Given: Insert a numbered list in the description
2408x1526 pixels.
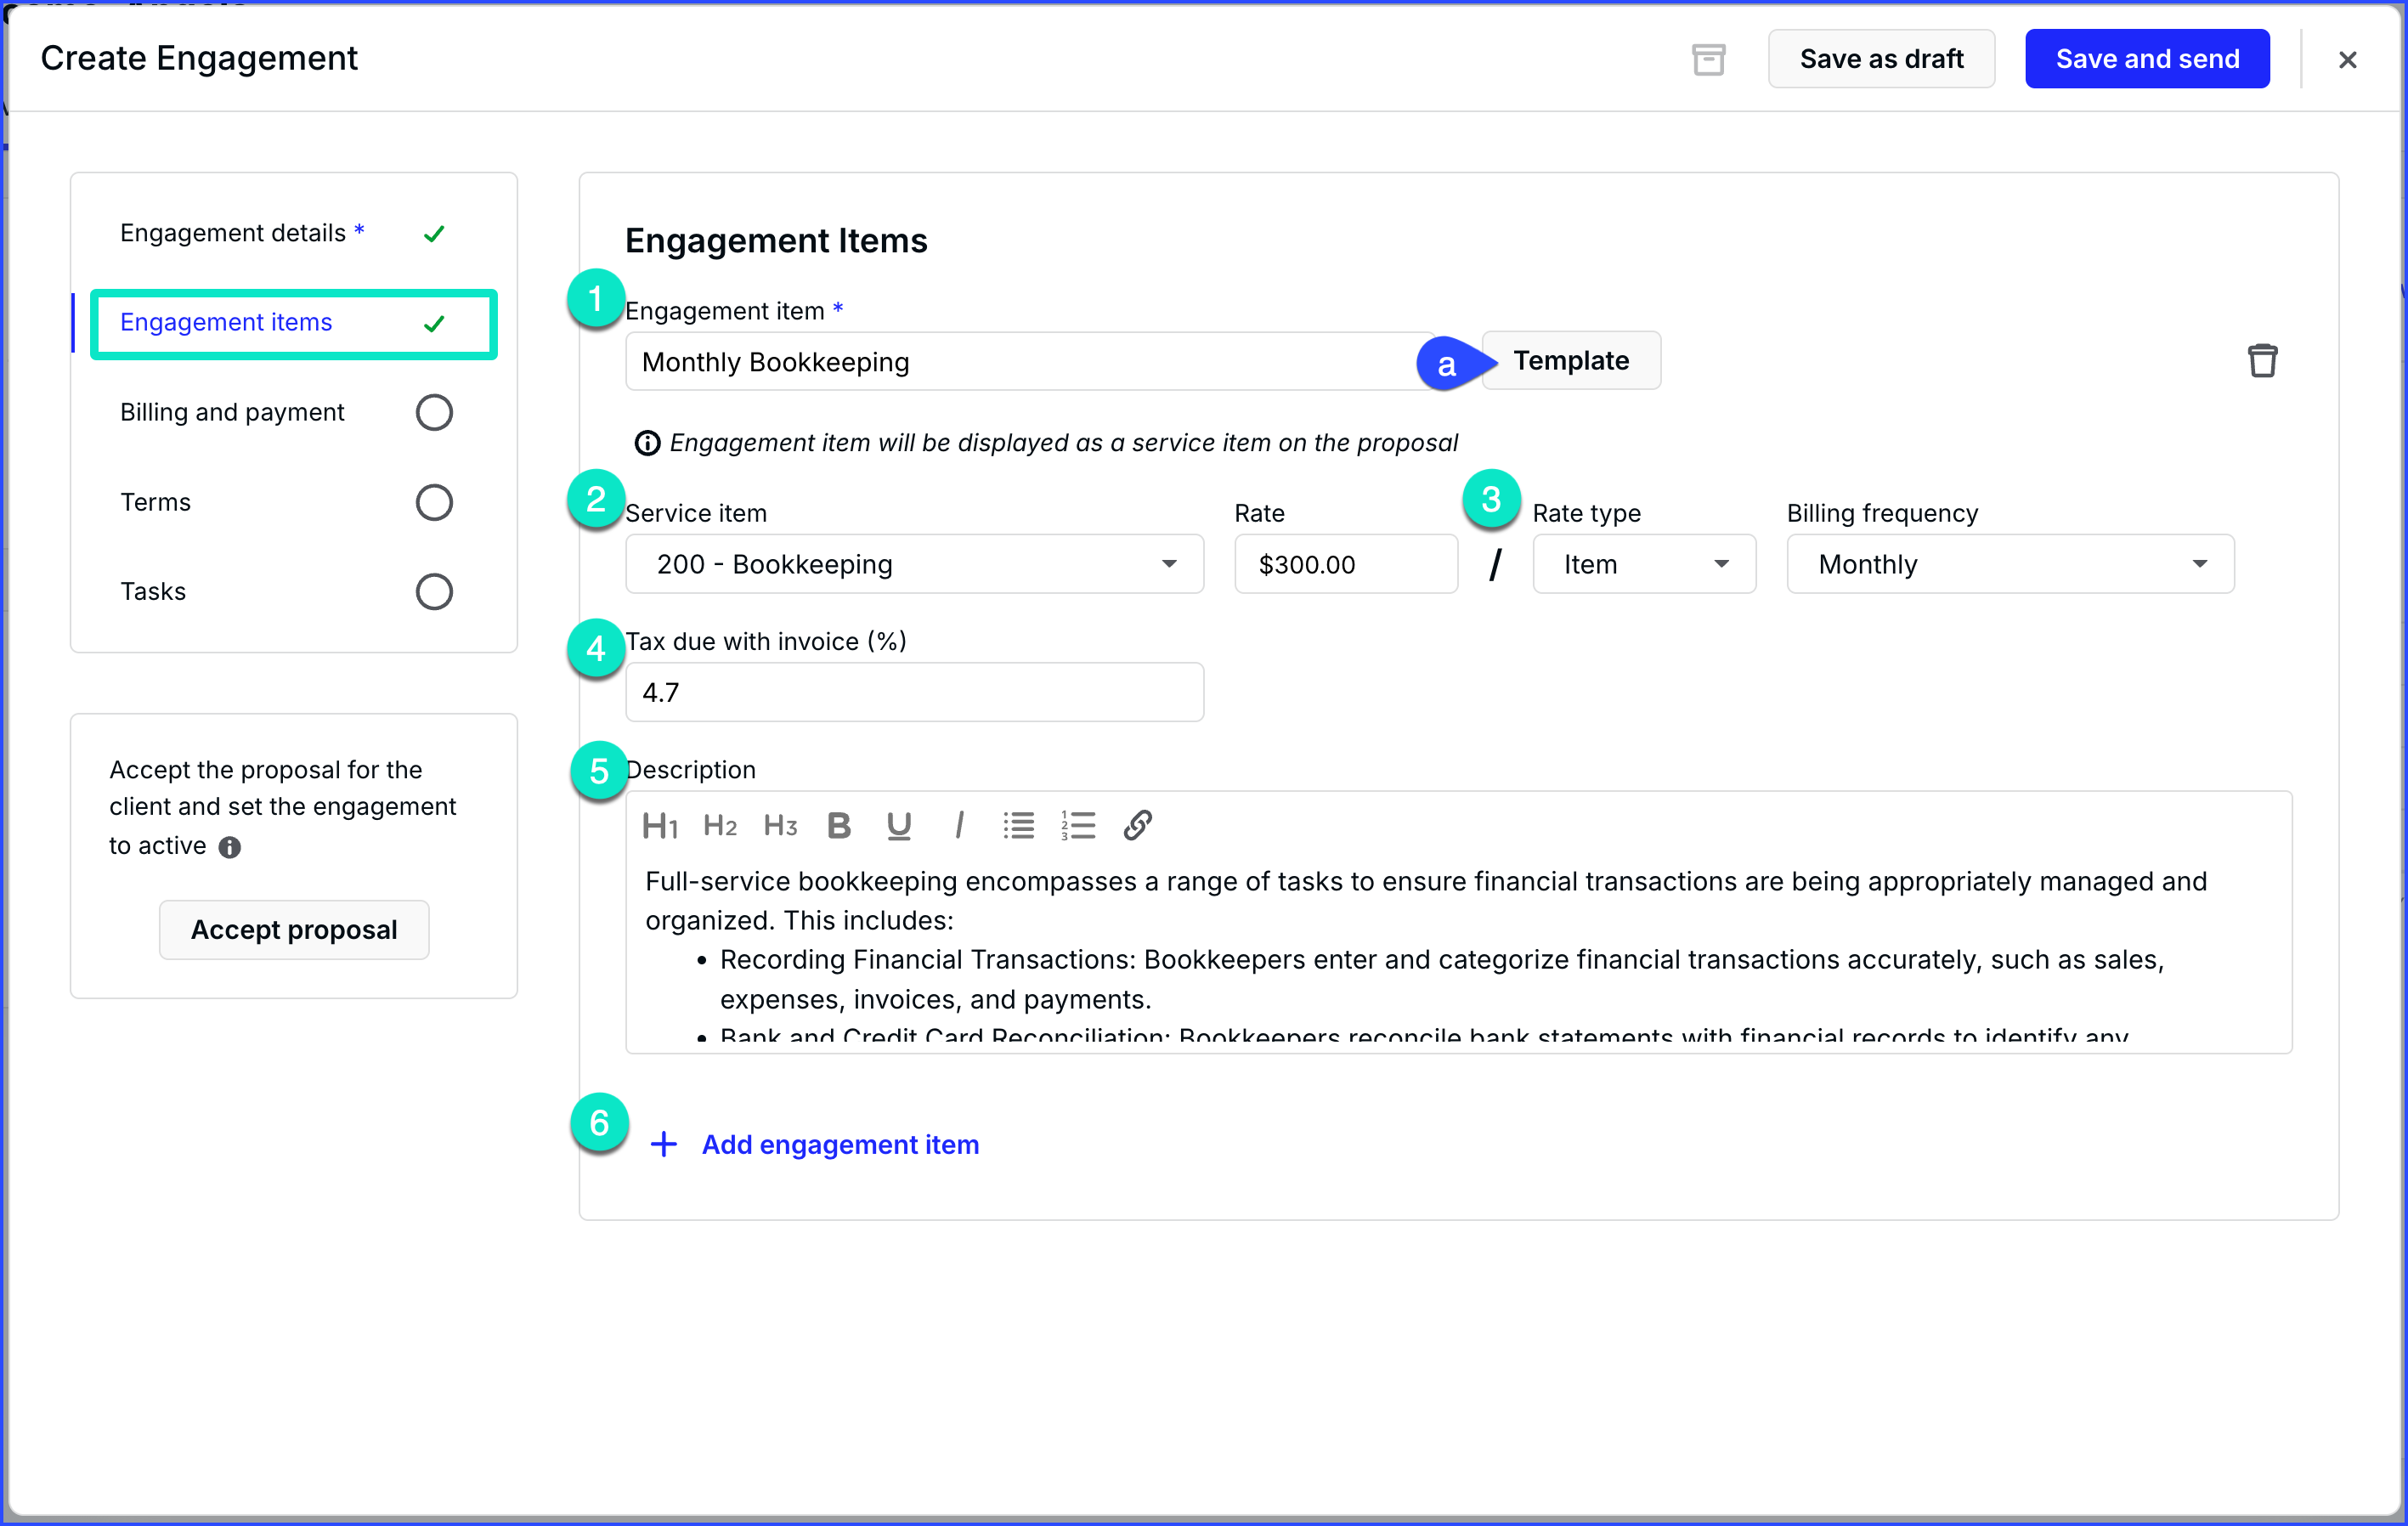Looking at the screenshot, I should tap(1078, 825).
